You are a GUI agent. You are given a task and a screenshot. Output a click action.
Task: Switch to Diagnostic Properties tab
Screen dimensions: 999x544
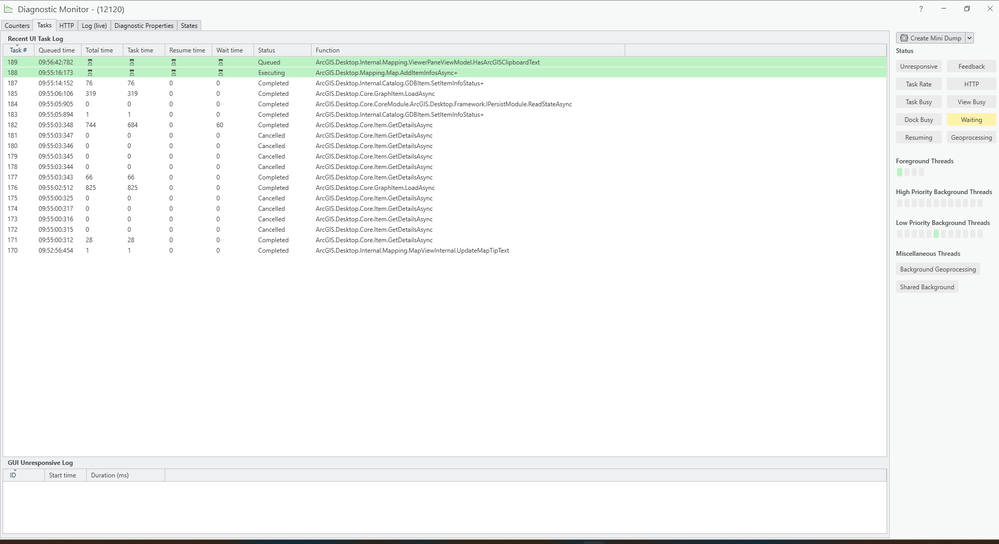pyautogui.click(x=144, y=25)
